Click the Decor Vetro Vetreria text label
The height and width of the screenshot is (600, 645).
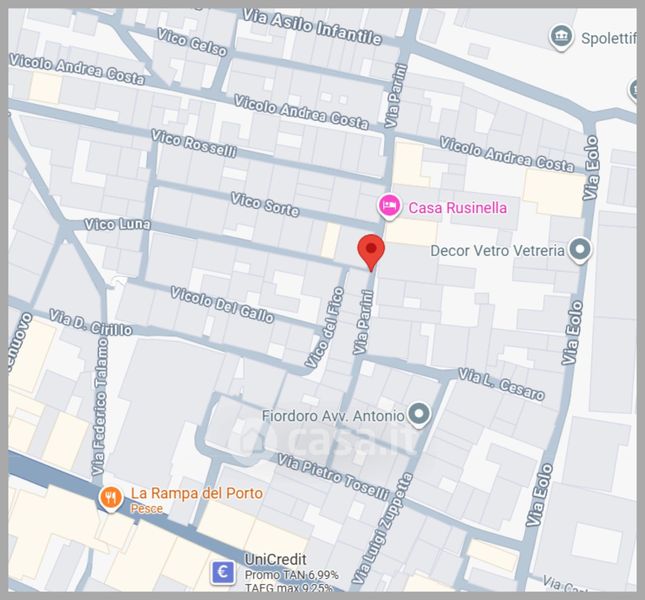[497, 251]
